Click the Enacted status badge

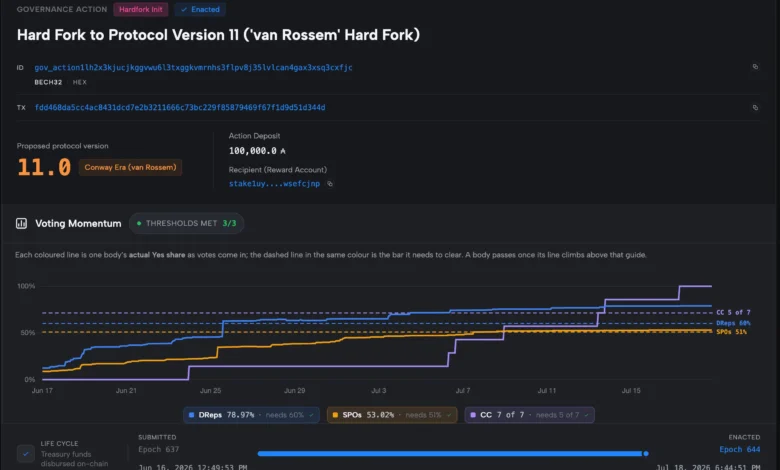pyautogui.click(x=200, y=9)
